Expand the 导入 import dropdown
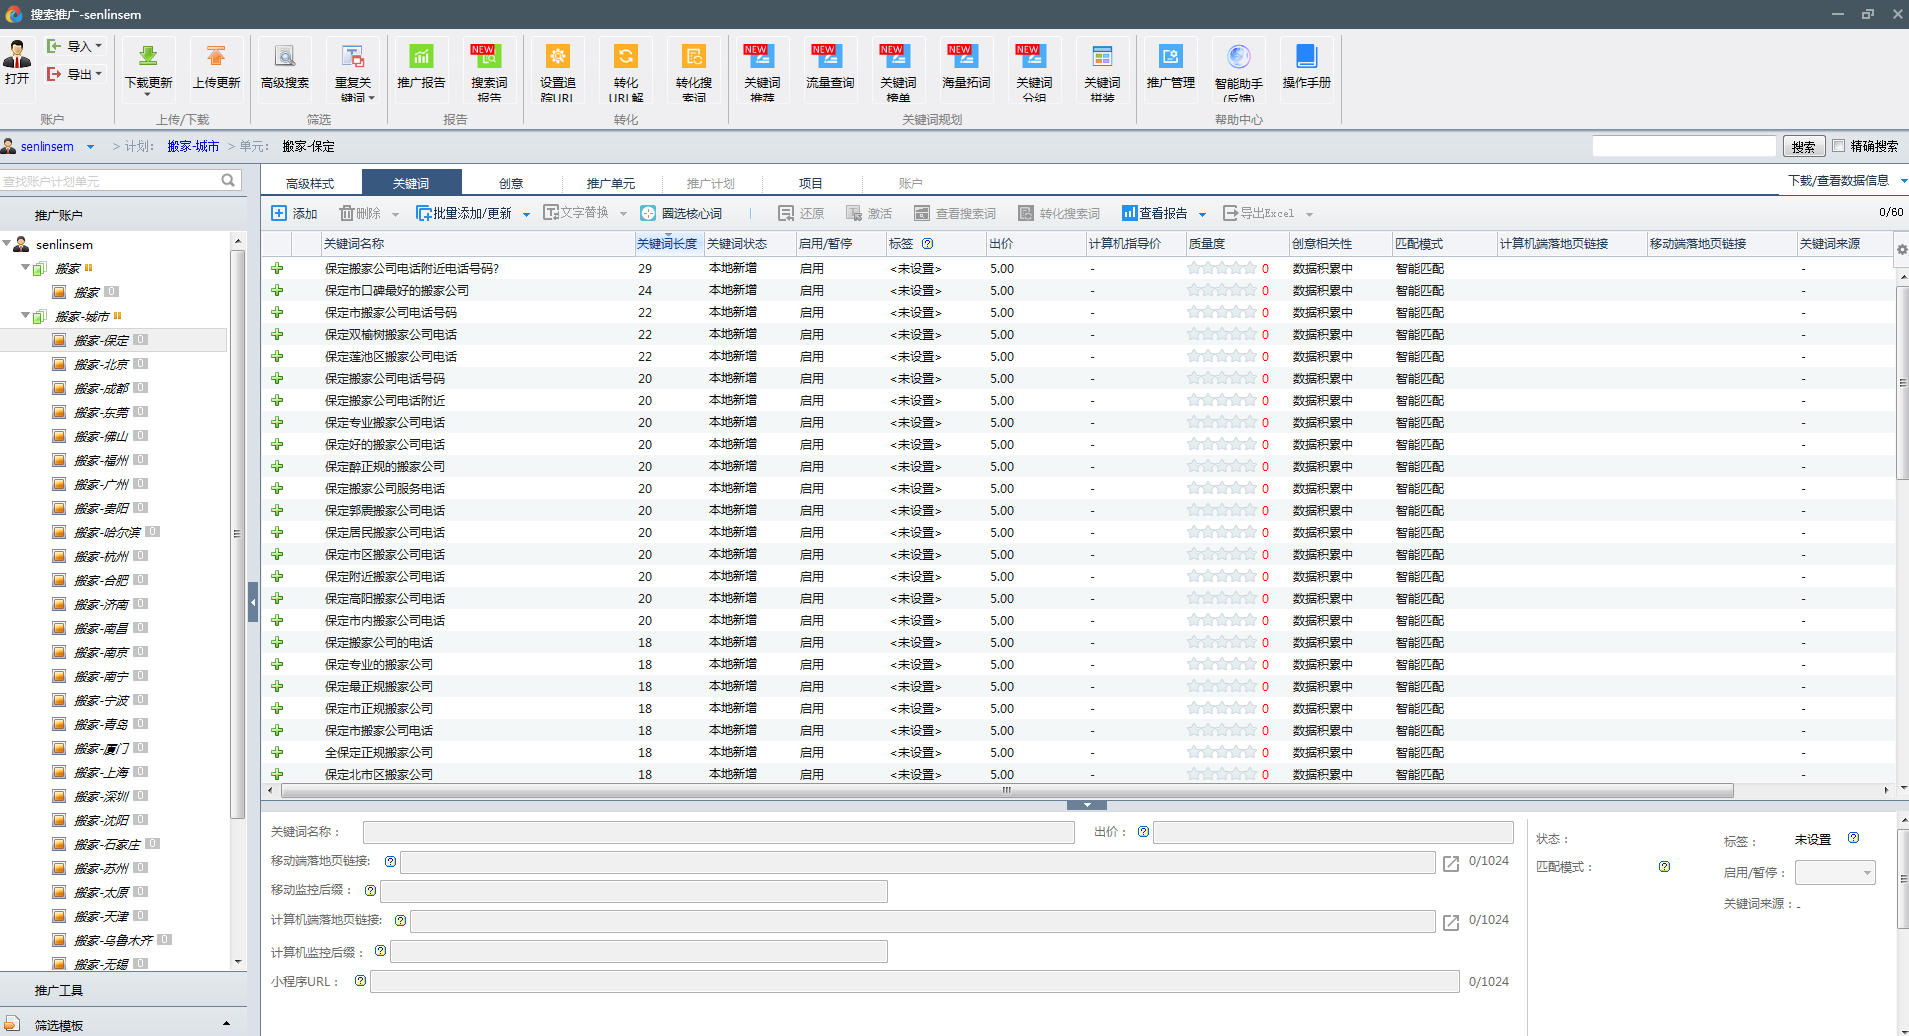Image resolution: width=1909 pixels, height=1036 pixels. tap(98, 46)
